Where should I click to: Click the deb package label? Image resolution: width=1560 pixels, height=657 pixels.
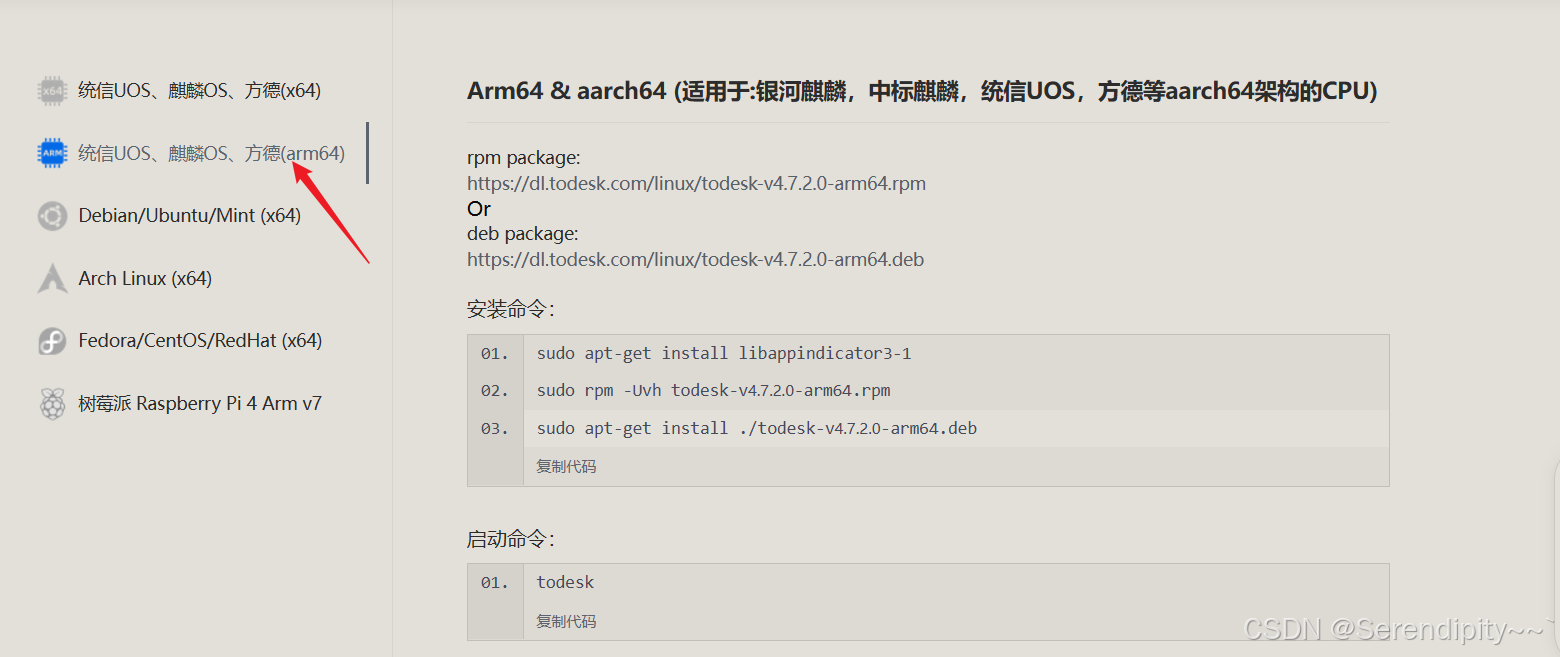point(523,234)
